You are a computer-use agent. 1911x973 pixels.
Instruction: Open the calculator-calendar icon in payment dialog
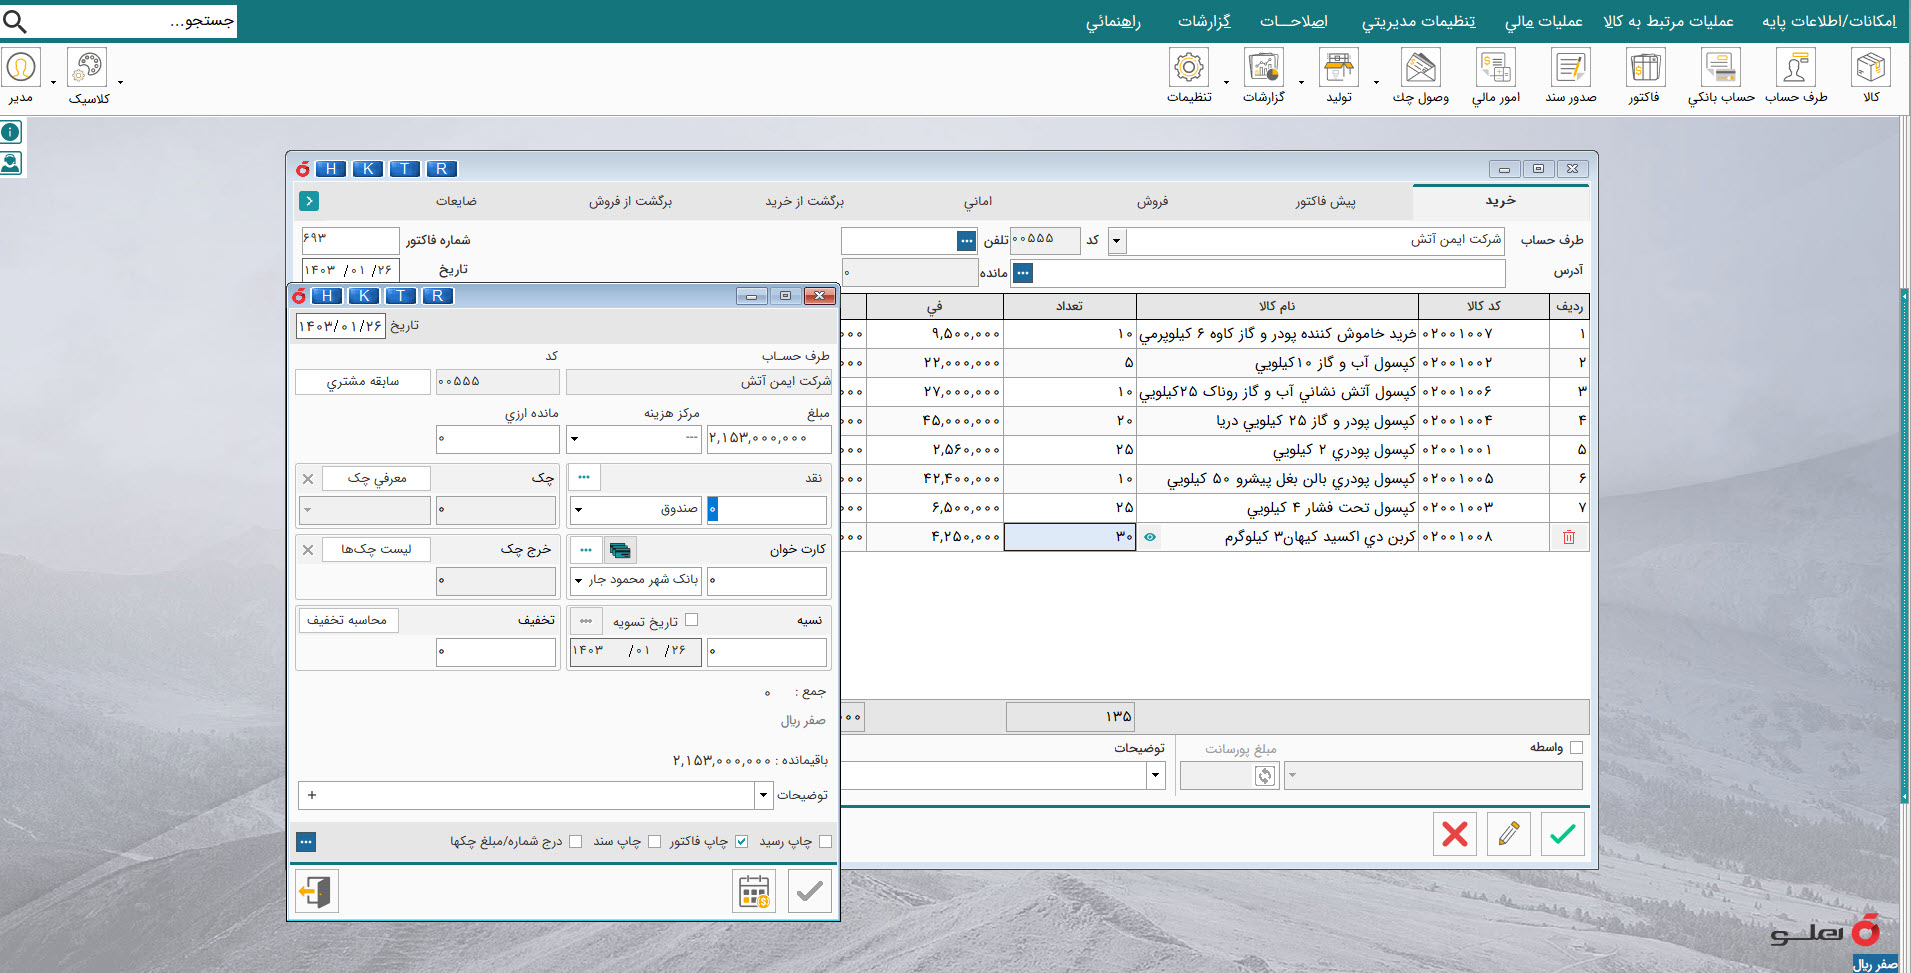coord(753,891)
